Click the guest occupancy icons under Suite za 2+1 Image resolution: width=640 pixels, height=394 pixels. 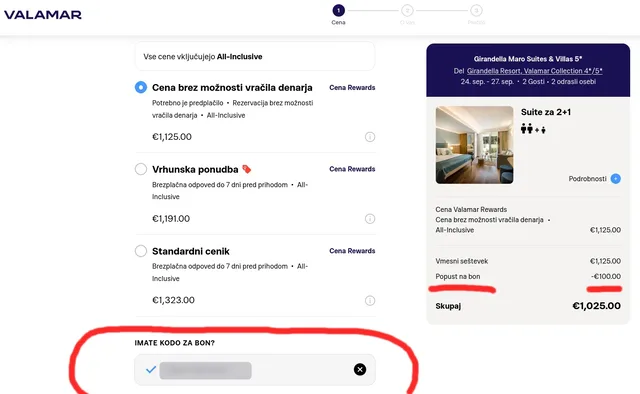533,129
